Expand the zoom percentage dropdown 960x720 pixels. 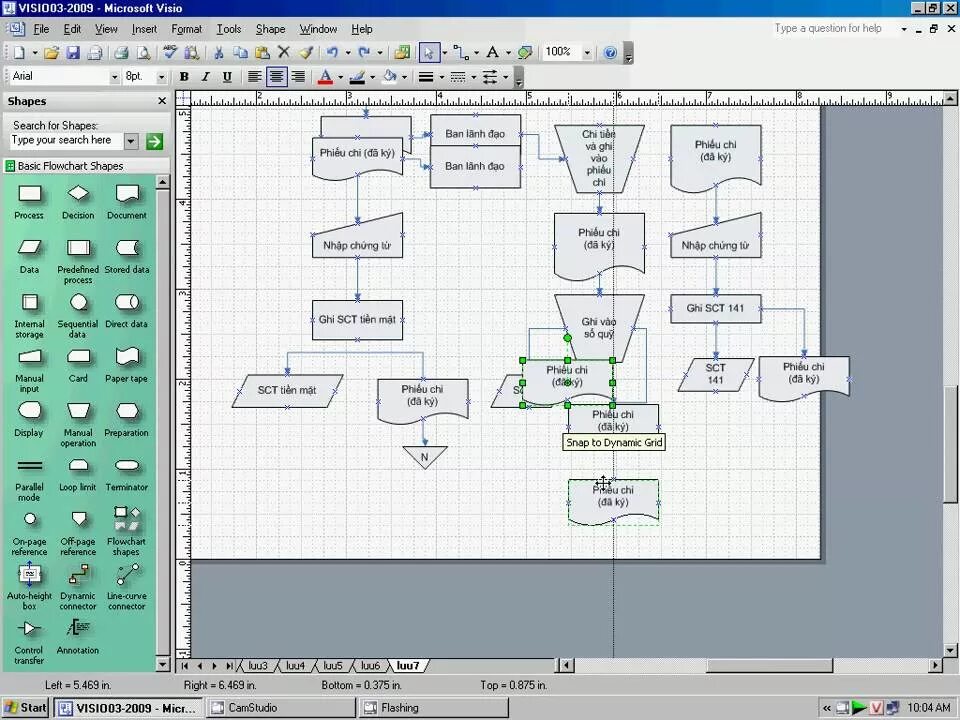tap(587, 53)
